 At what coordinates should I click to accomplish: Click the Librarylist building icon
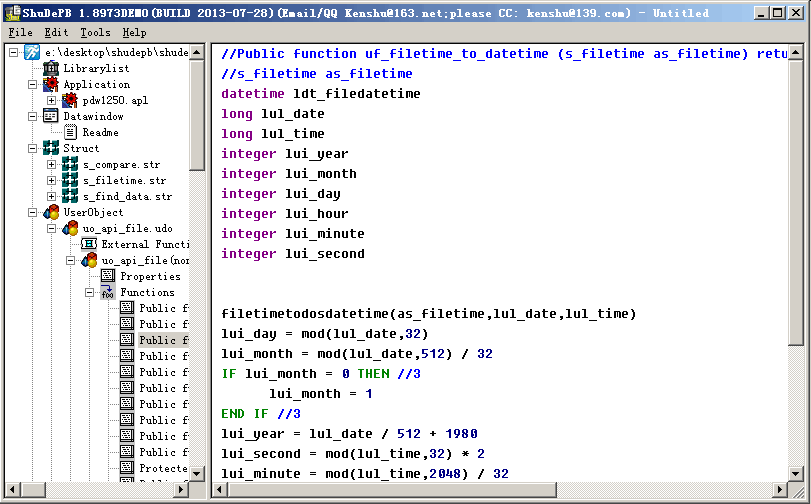[51, 68]
